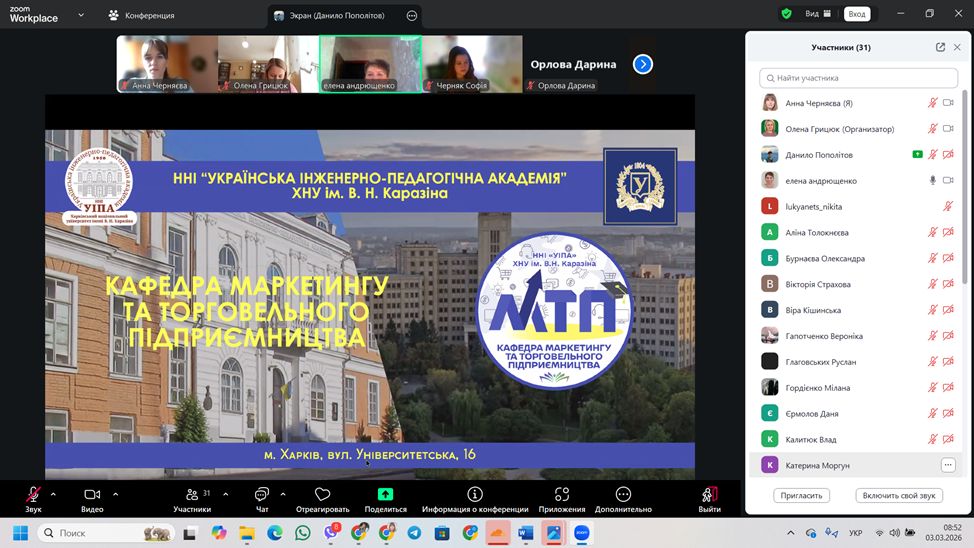
Task: Open the Вид view dropdown
Action: [x=818, y=14]
